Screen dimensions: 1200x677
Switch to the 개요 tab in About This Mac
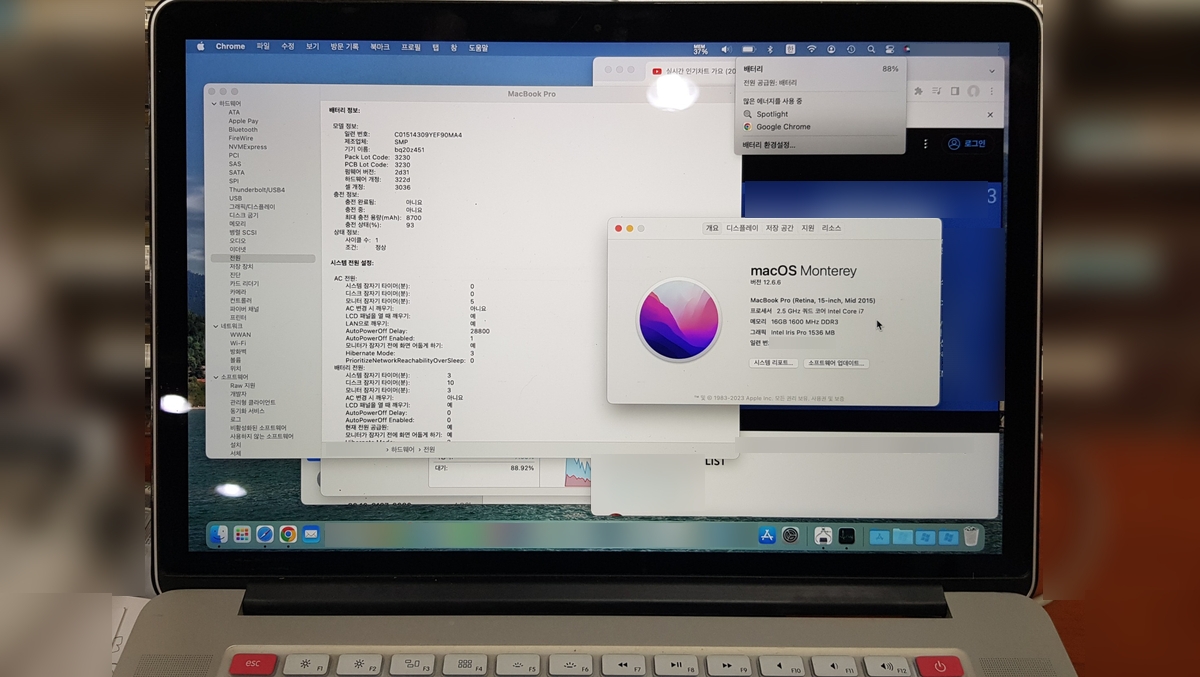(x=712, y=228)
